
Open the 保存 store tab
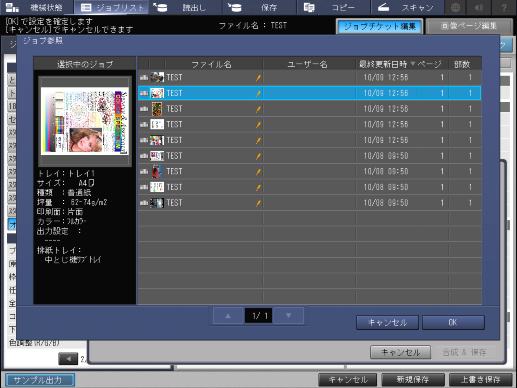click(x=259, y=7)
